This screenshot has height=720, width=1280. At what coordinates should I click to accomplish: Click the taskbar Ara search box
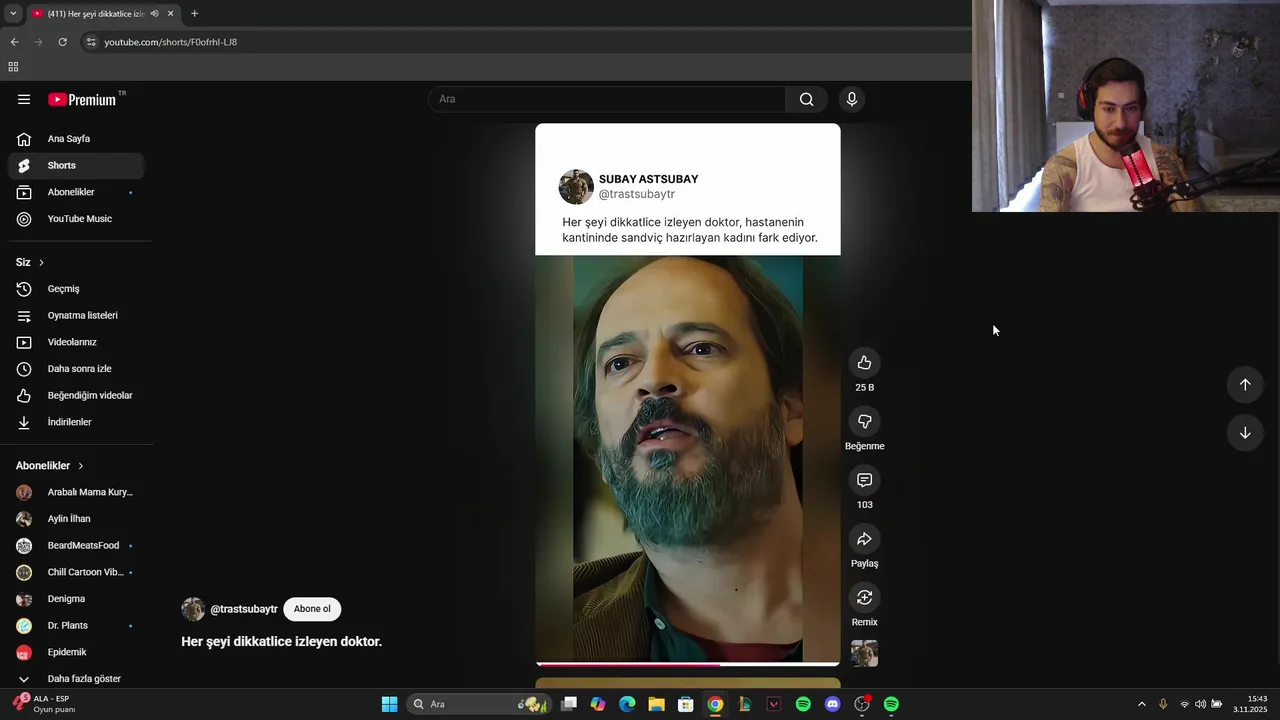tap(478, 704)
